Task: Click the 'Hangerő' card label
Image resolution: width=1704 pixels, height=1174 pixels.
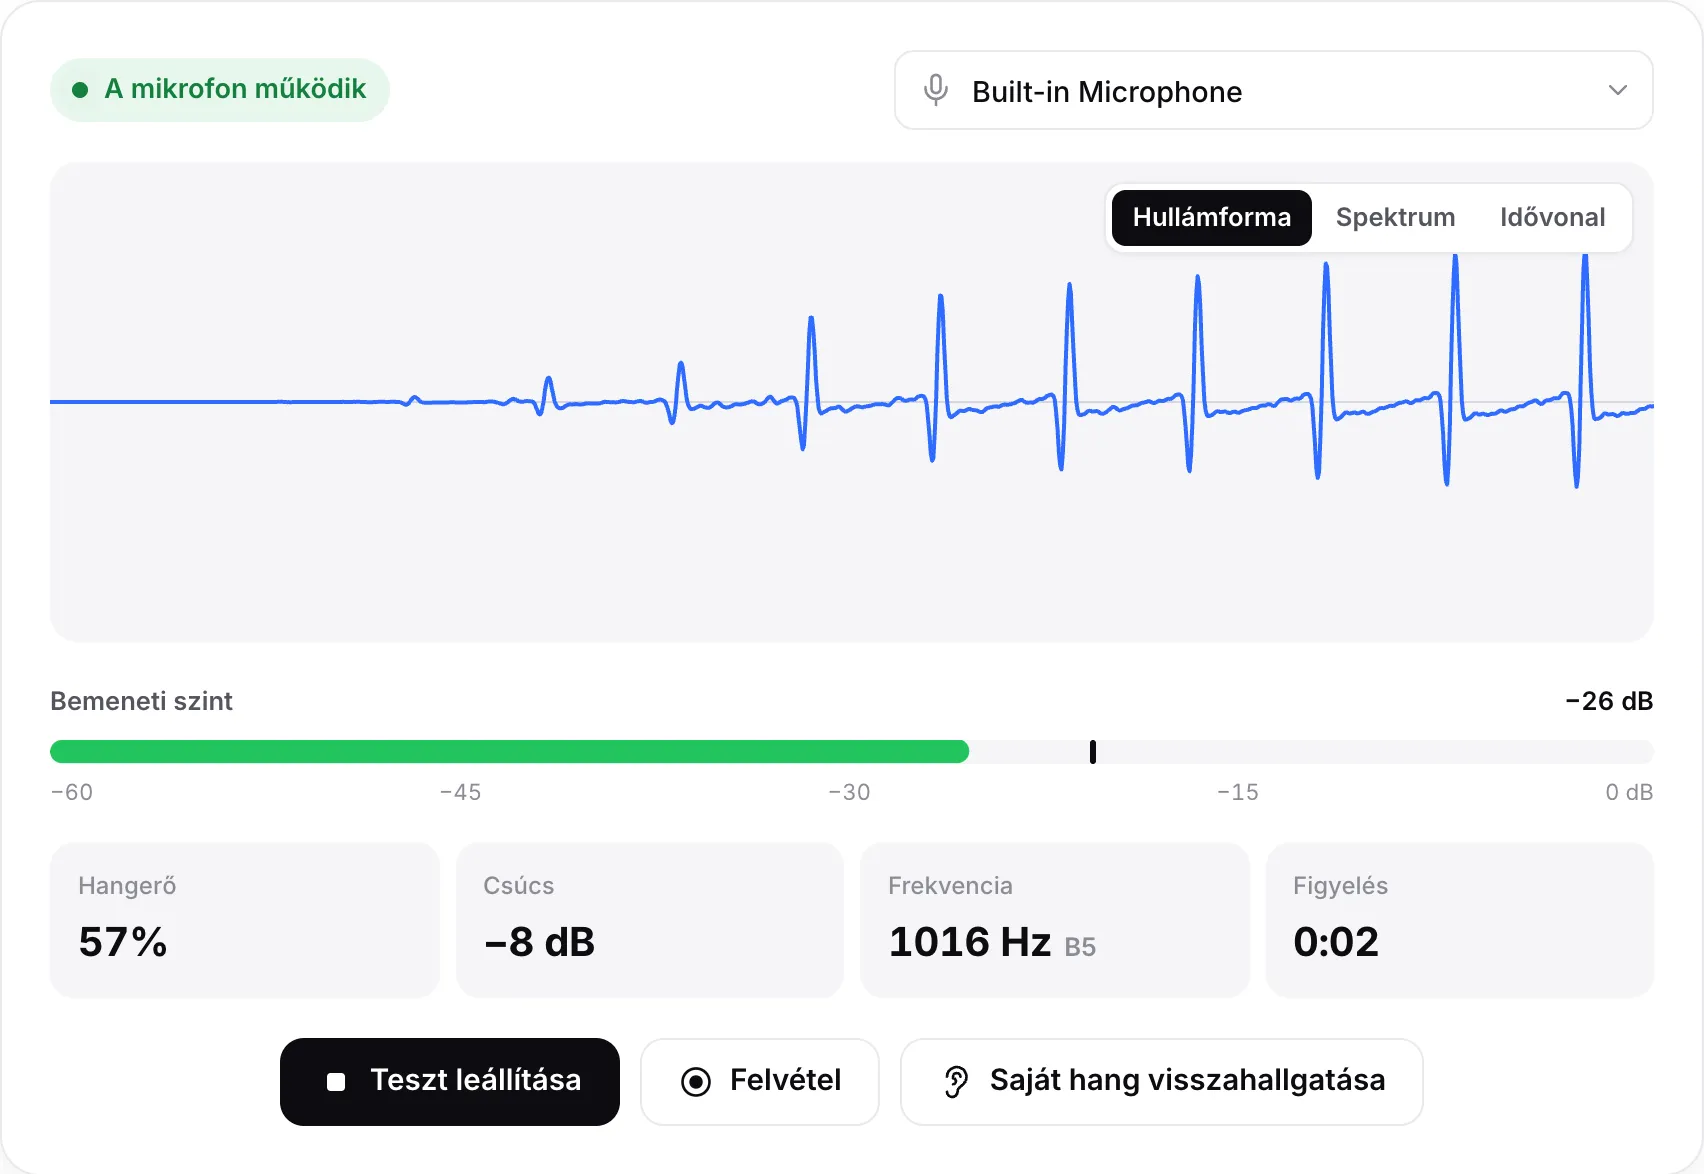Action: 127,886
